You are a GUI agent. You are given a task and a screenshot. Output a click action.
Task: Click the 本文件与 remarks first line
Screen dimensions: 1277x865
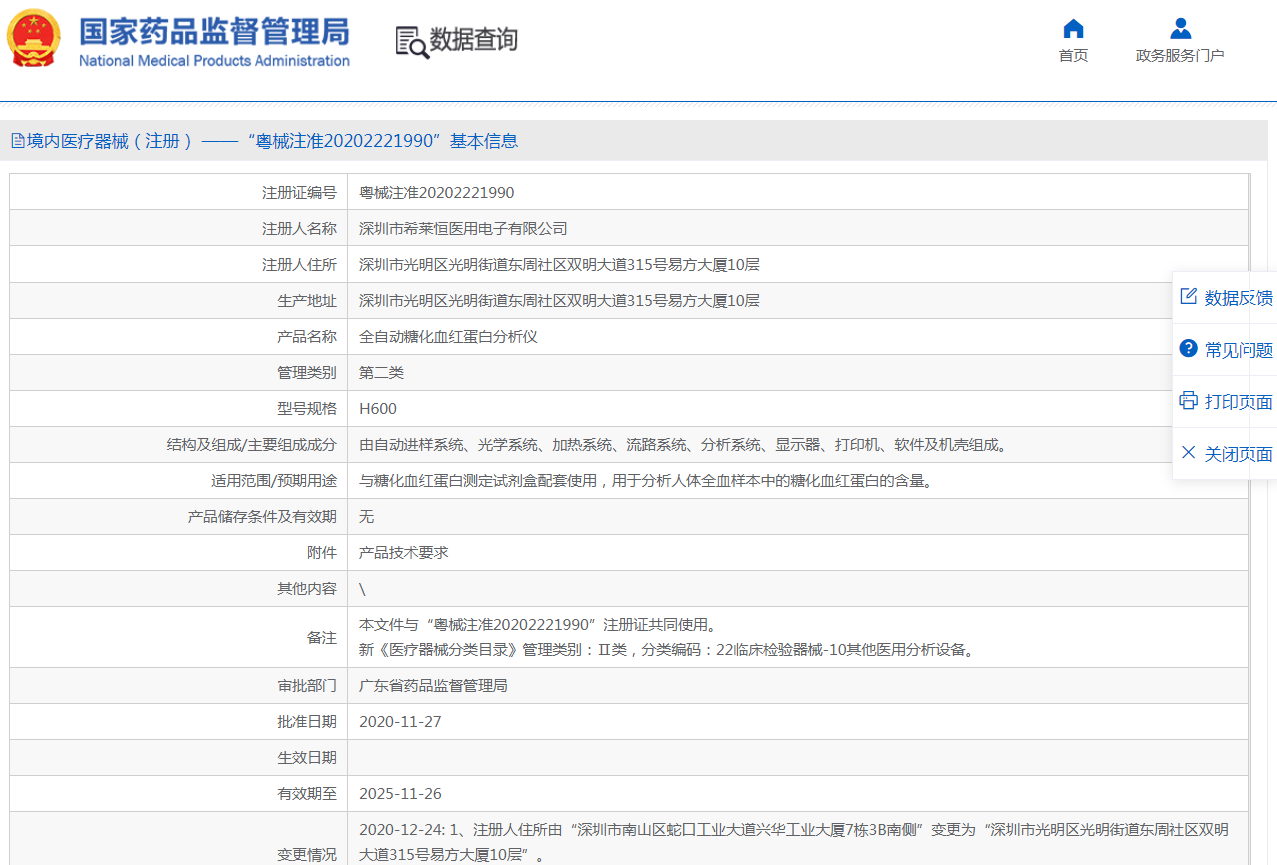click(x=538, y=625)
